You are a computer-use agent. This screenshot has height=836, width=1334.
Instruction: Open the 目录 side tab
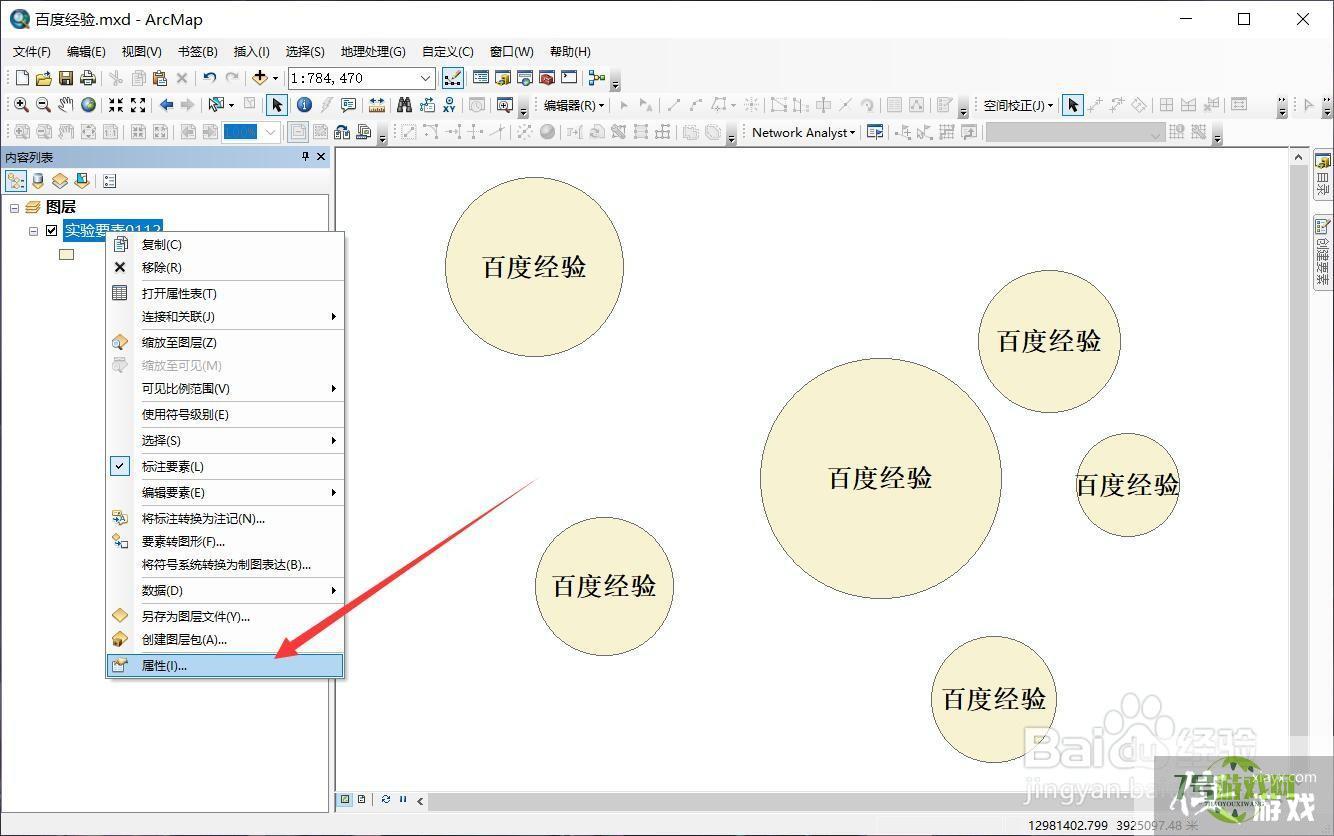click(x=1322, y=175)
